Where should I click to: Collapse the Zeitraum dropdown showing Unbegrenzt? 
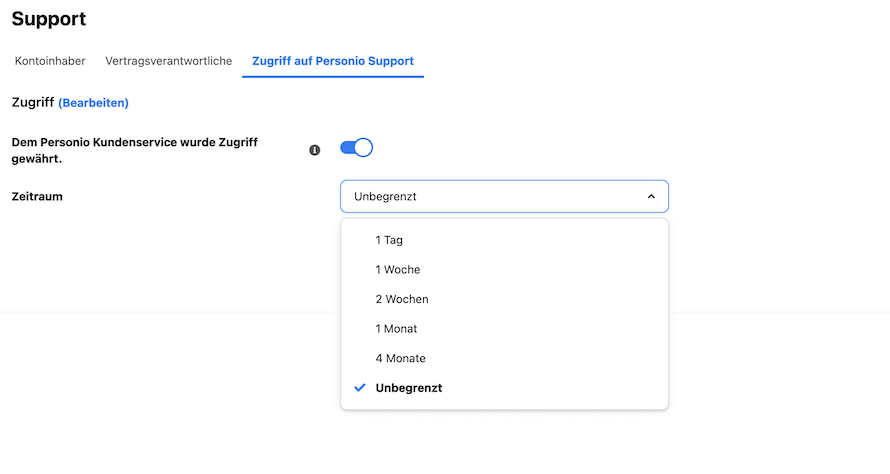coord(504,196)
